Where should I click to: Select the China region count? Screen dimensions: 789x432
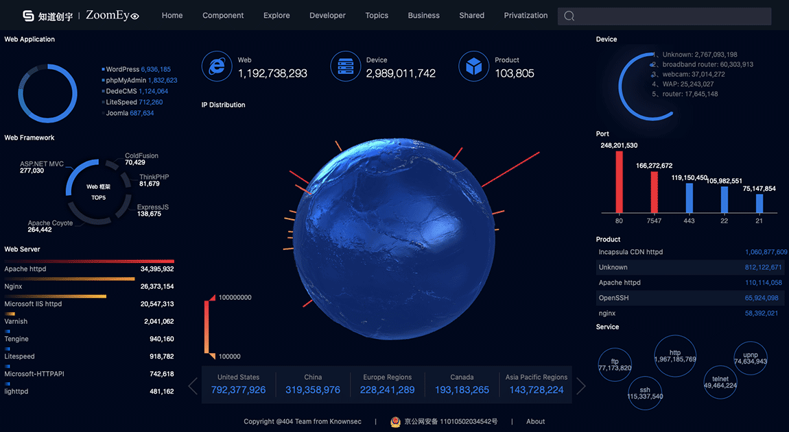coord(312,390)
